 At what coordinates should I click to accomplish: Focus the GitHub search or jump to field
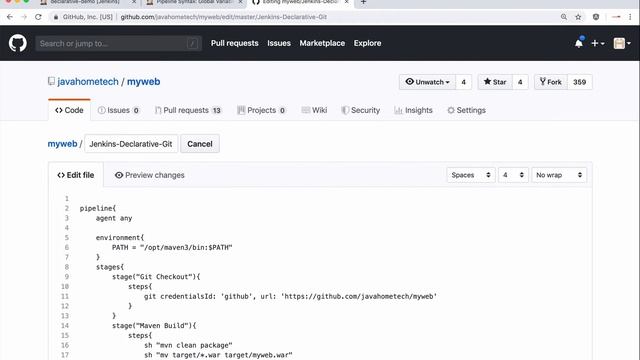118,43
